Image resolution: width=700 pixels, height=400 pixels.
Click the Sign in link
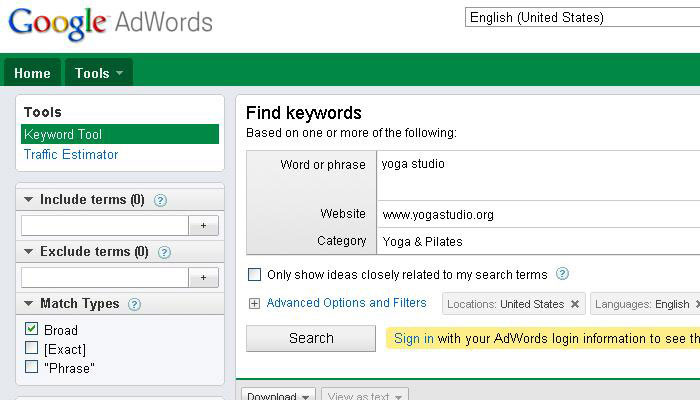click(413, 339)
